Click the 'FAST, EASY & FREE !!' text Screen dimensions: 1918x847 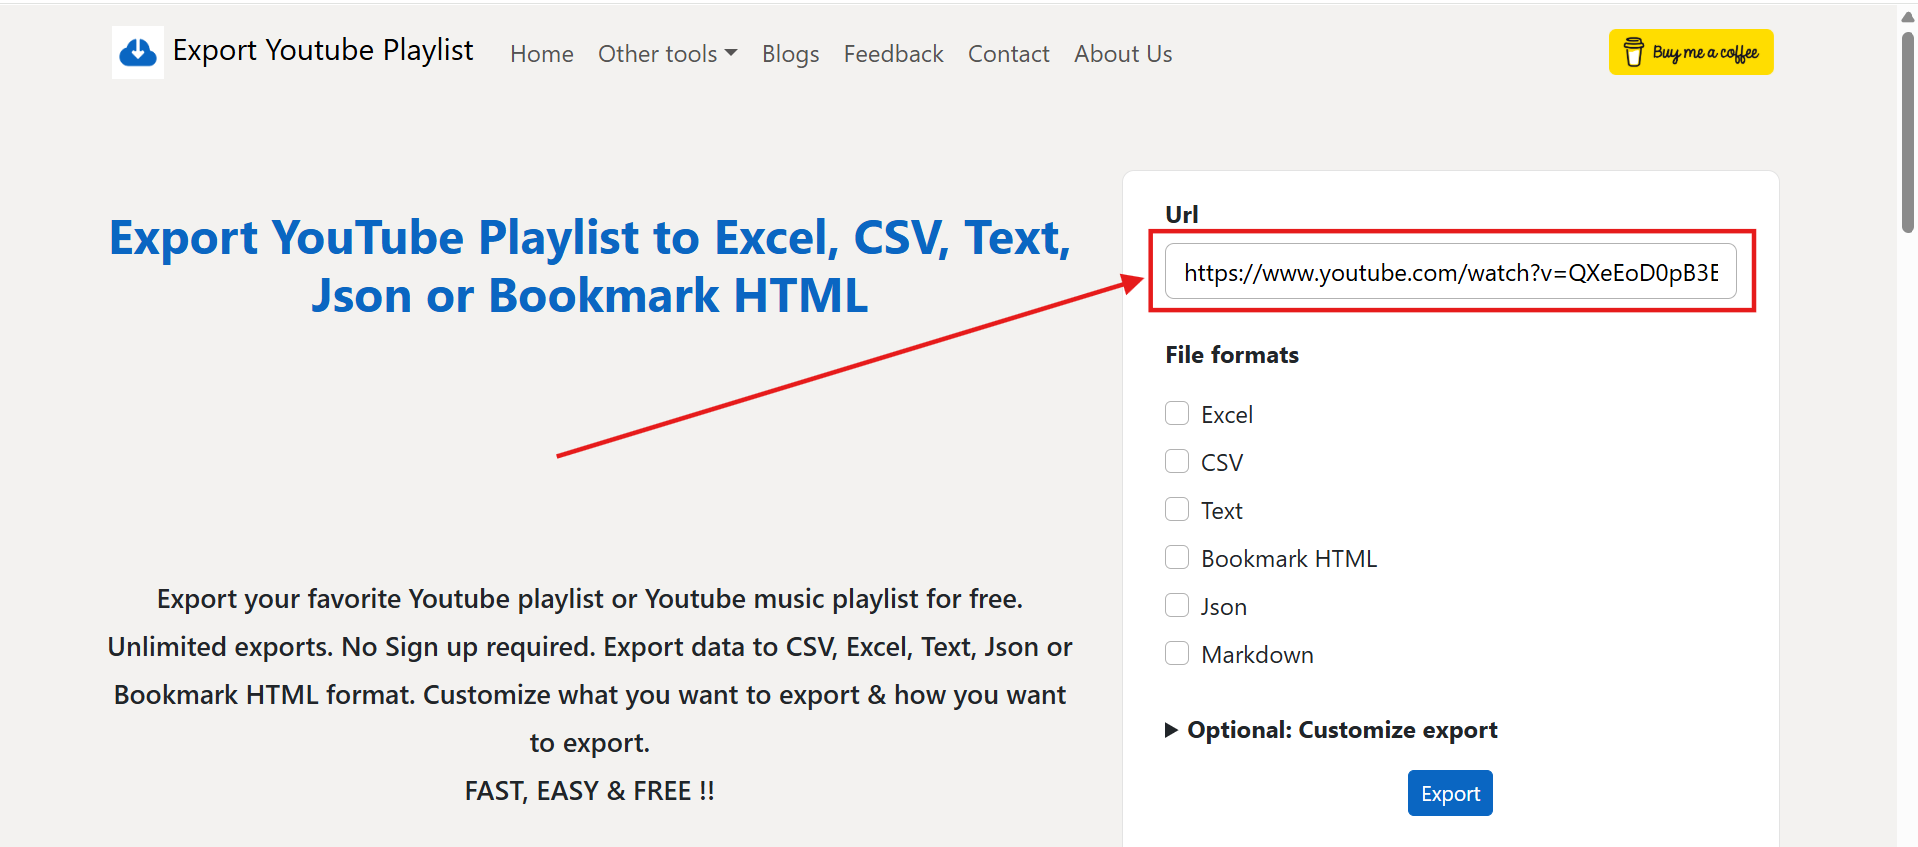590,791
